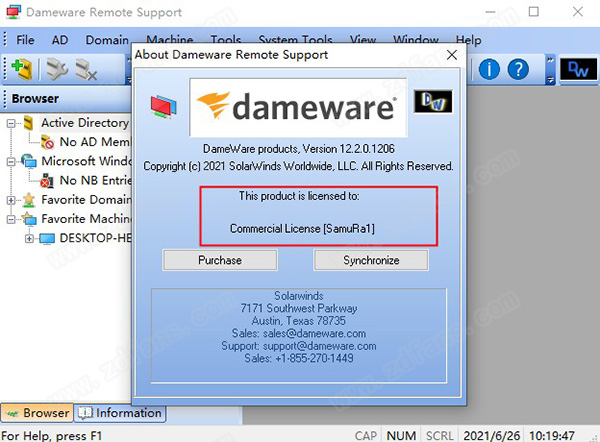Switch to the Browser bottom tab

pos(37,413)
